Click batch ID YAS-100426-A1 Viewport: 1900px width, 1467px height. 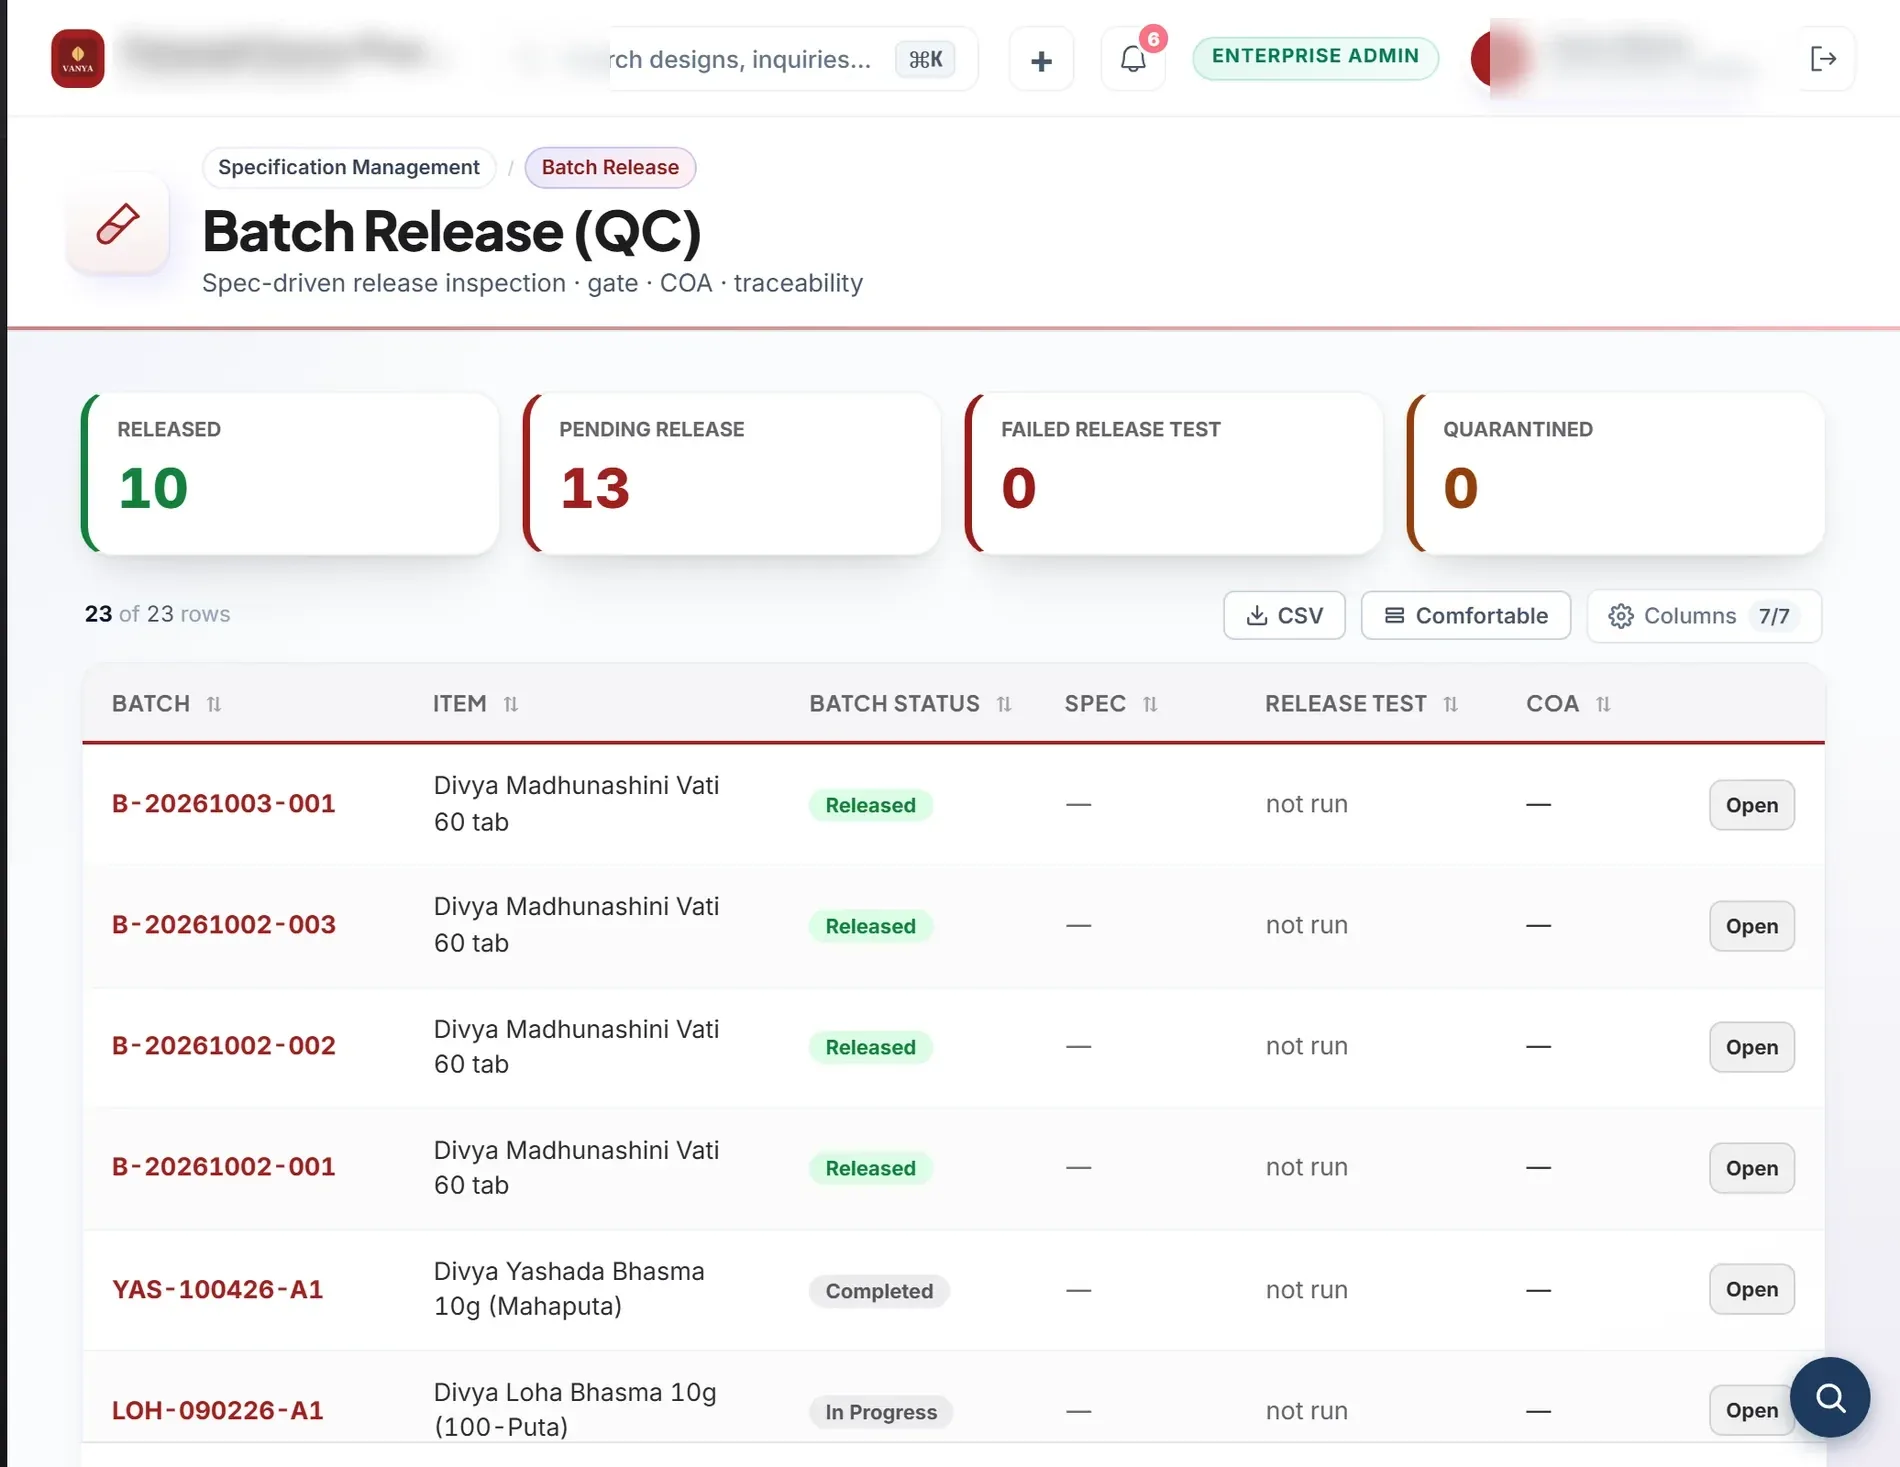coord(217,1290)
